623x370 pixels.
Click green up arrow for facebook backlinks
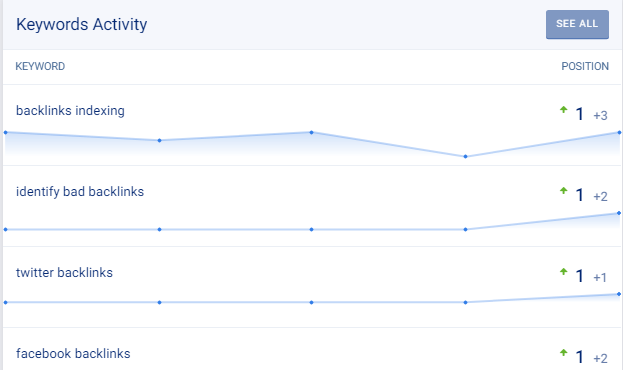(x=563, y=353)
